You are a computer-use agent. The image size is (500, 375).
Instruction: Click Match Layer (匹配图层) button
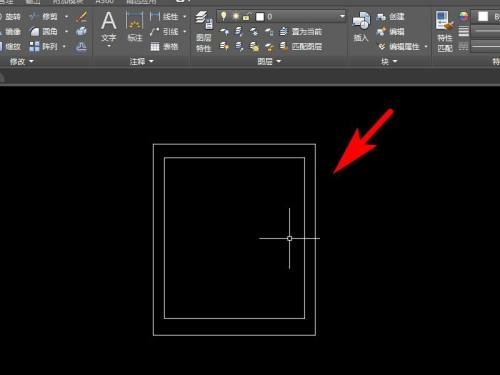[301, 47]
